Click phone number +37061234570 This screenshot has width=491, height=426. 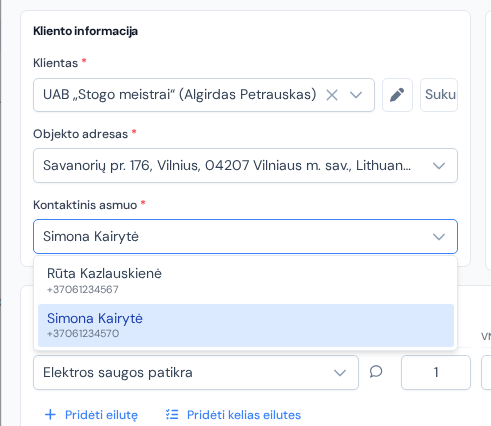pos(83,334)
